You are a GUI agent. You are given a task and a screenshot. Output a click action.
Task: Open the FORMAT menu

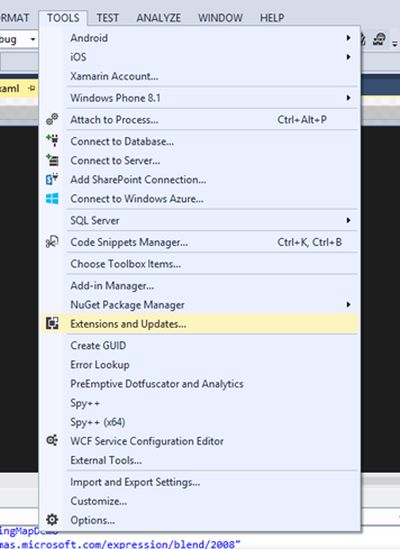[x=14, y=18]
